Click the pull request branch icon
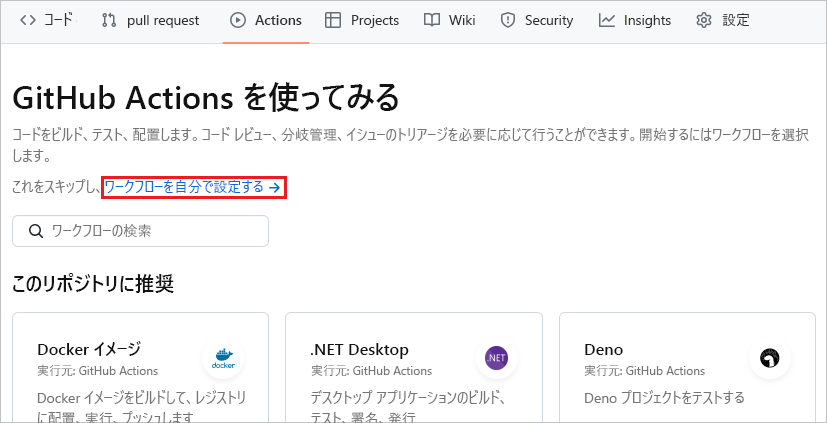 (x=109, y=20)
